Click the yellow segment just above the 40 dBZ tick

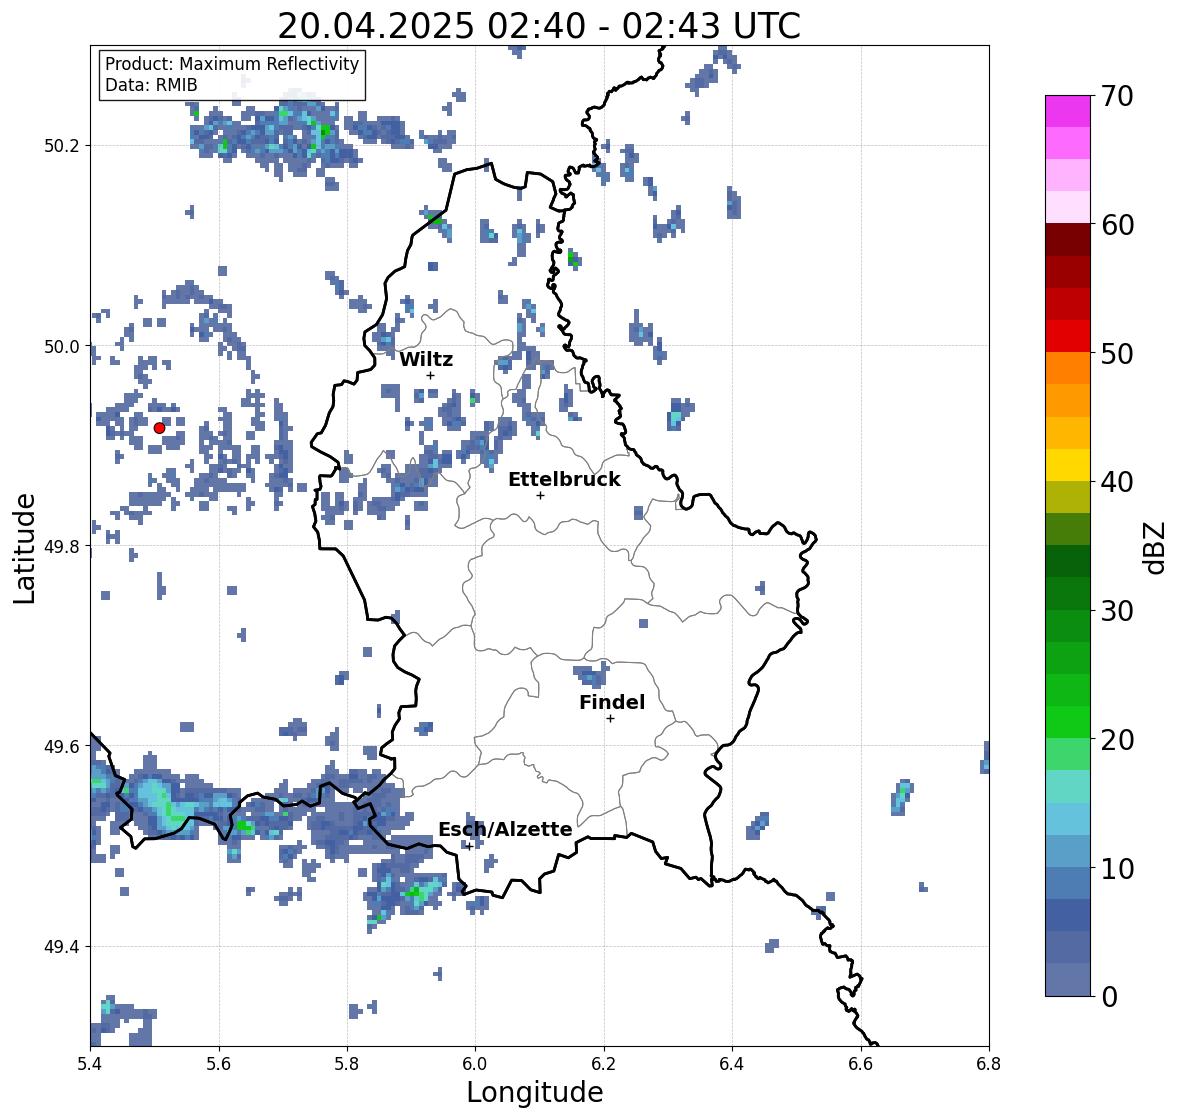tap(1068, 465)
